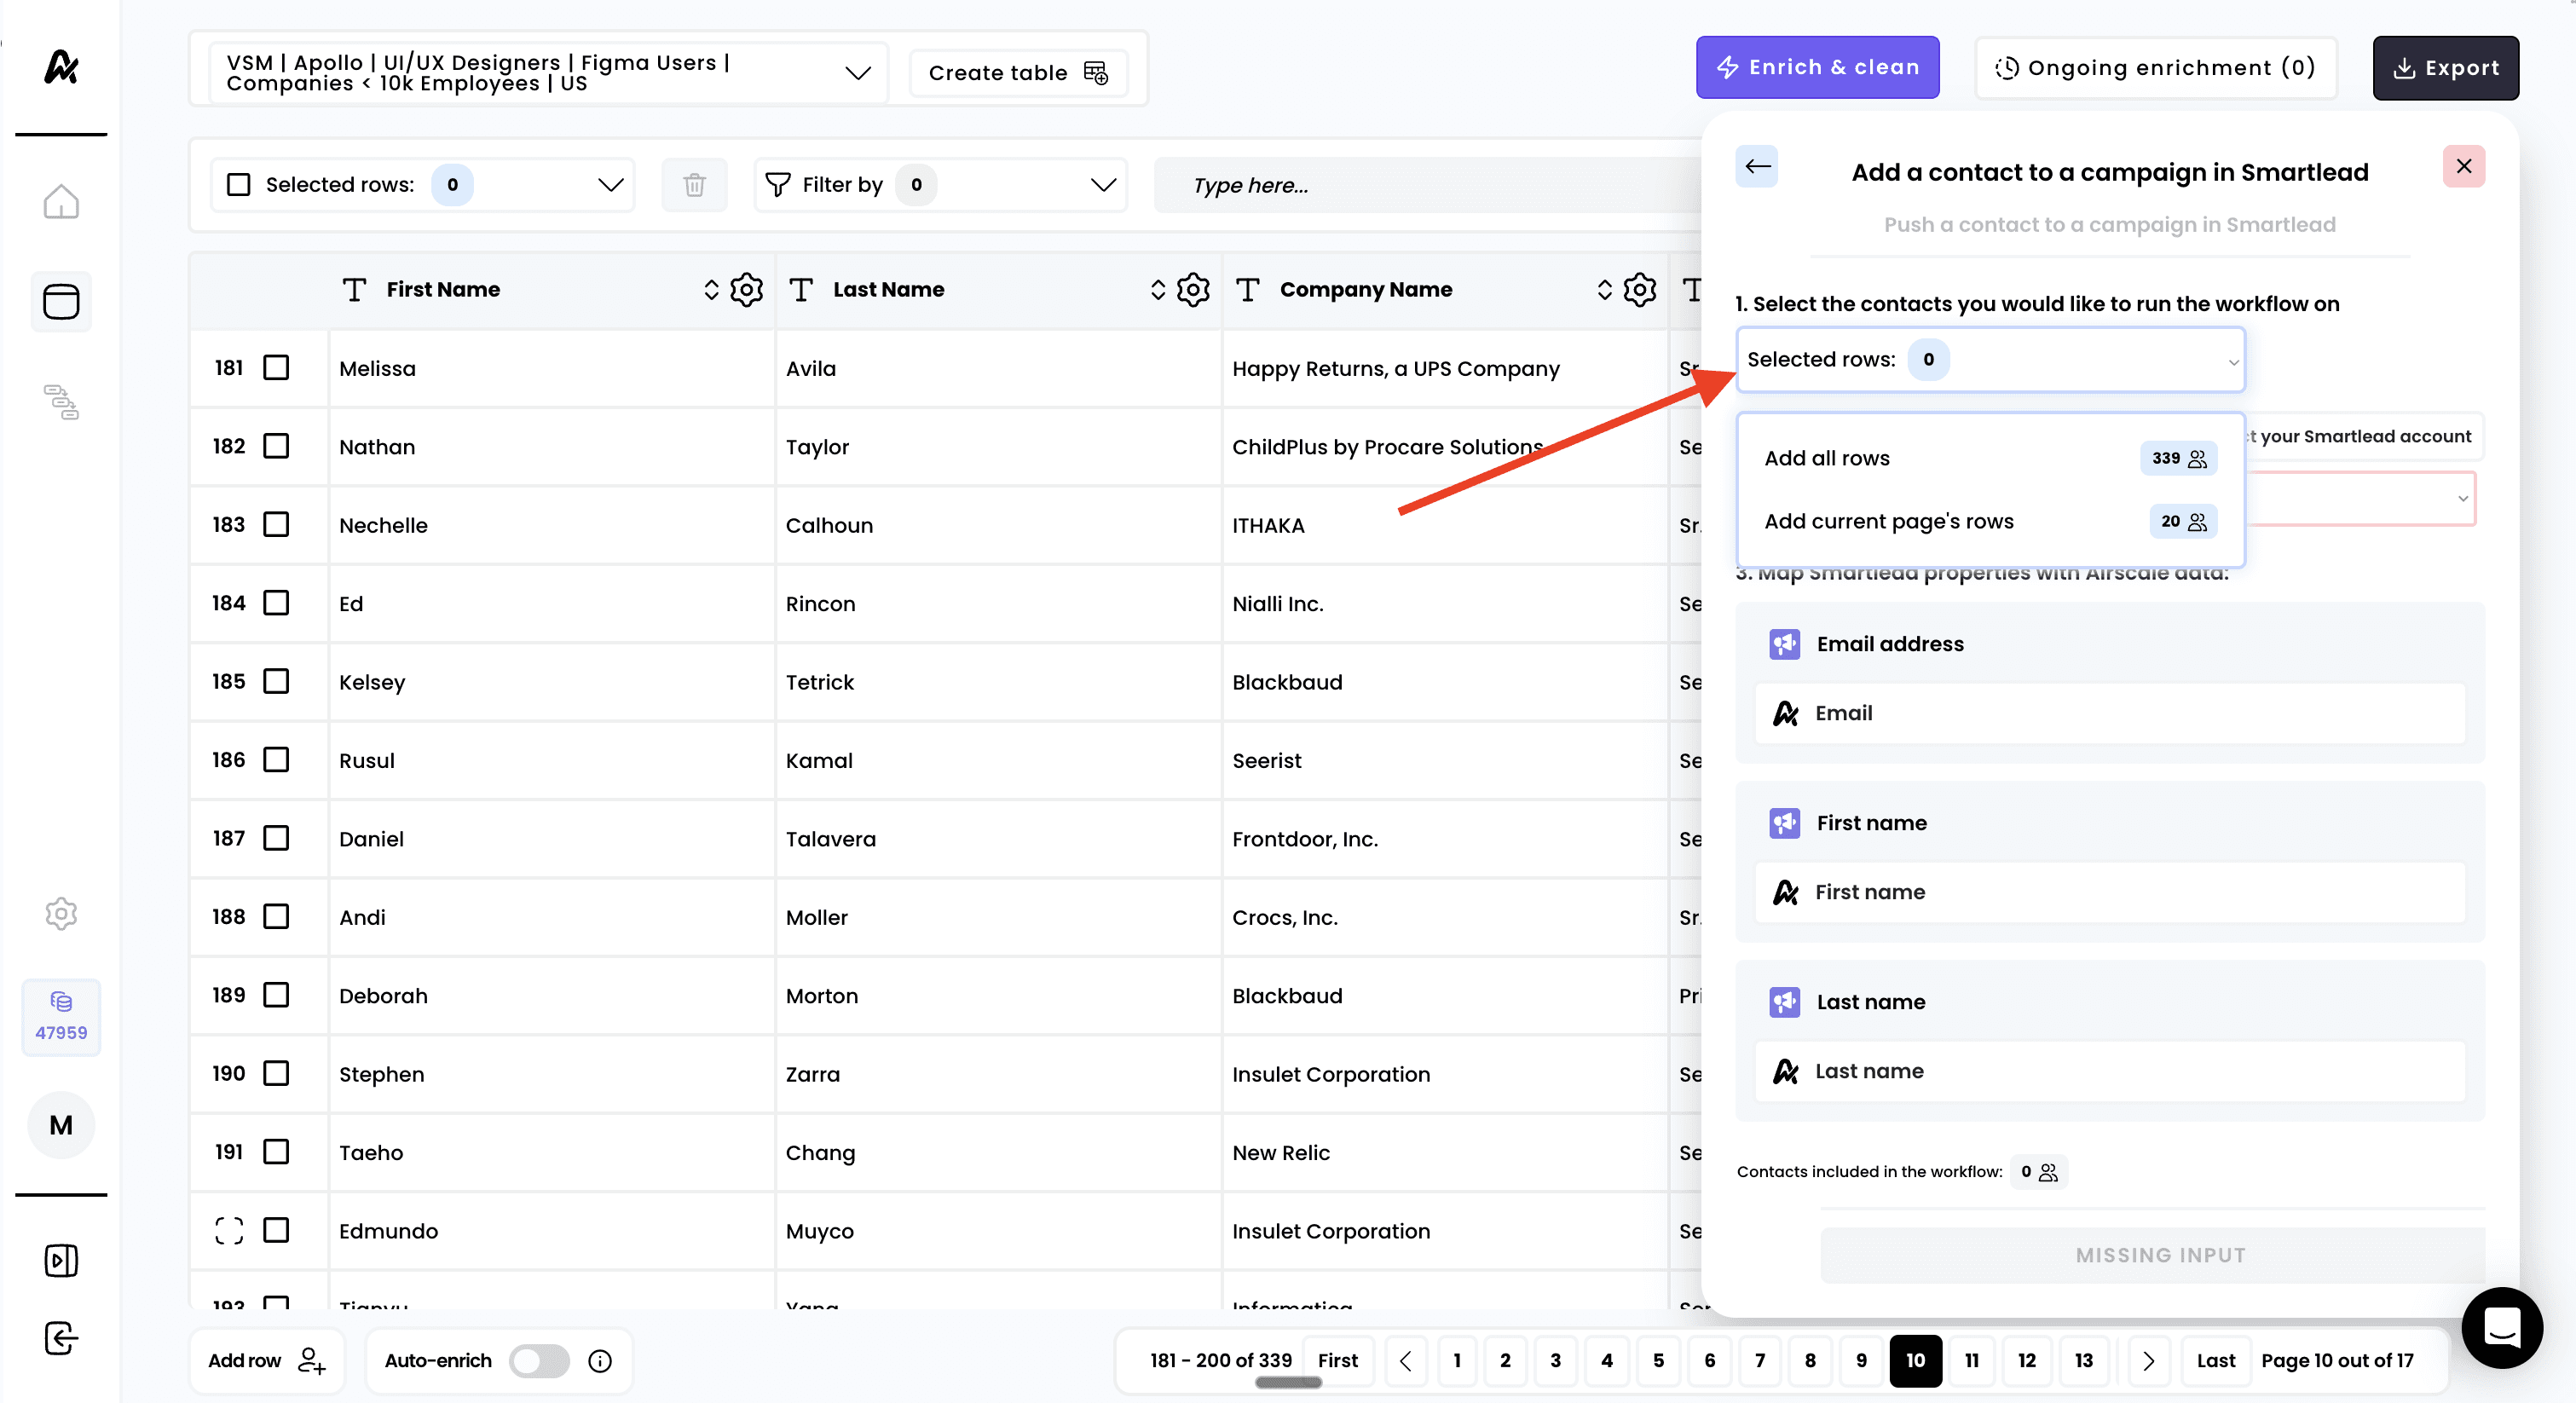Viewport: 2576px width, 1403px height.
Task: Click the logout icon in sidebar
Action: pos(61,1338)
